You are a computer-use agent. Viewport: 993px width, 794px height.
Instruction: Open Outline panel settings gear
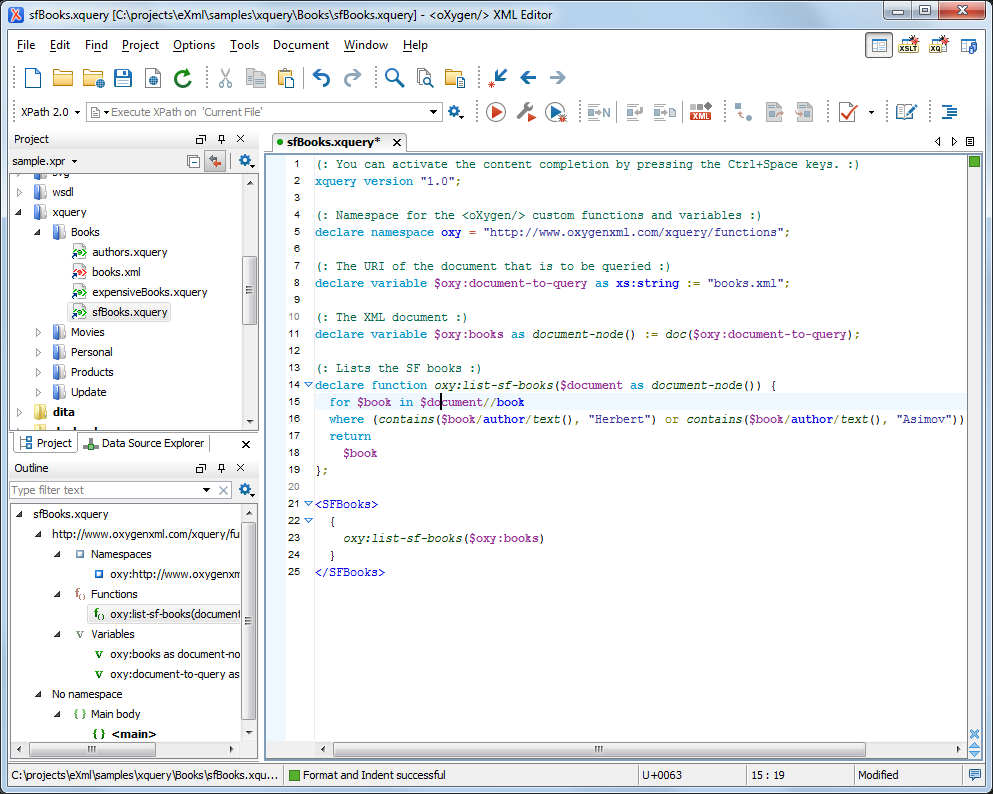(x=246, y=489)
